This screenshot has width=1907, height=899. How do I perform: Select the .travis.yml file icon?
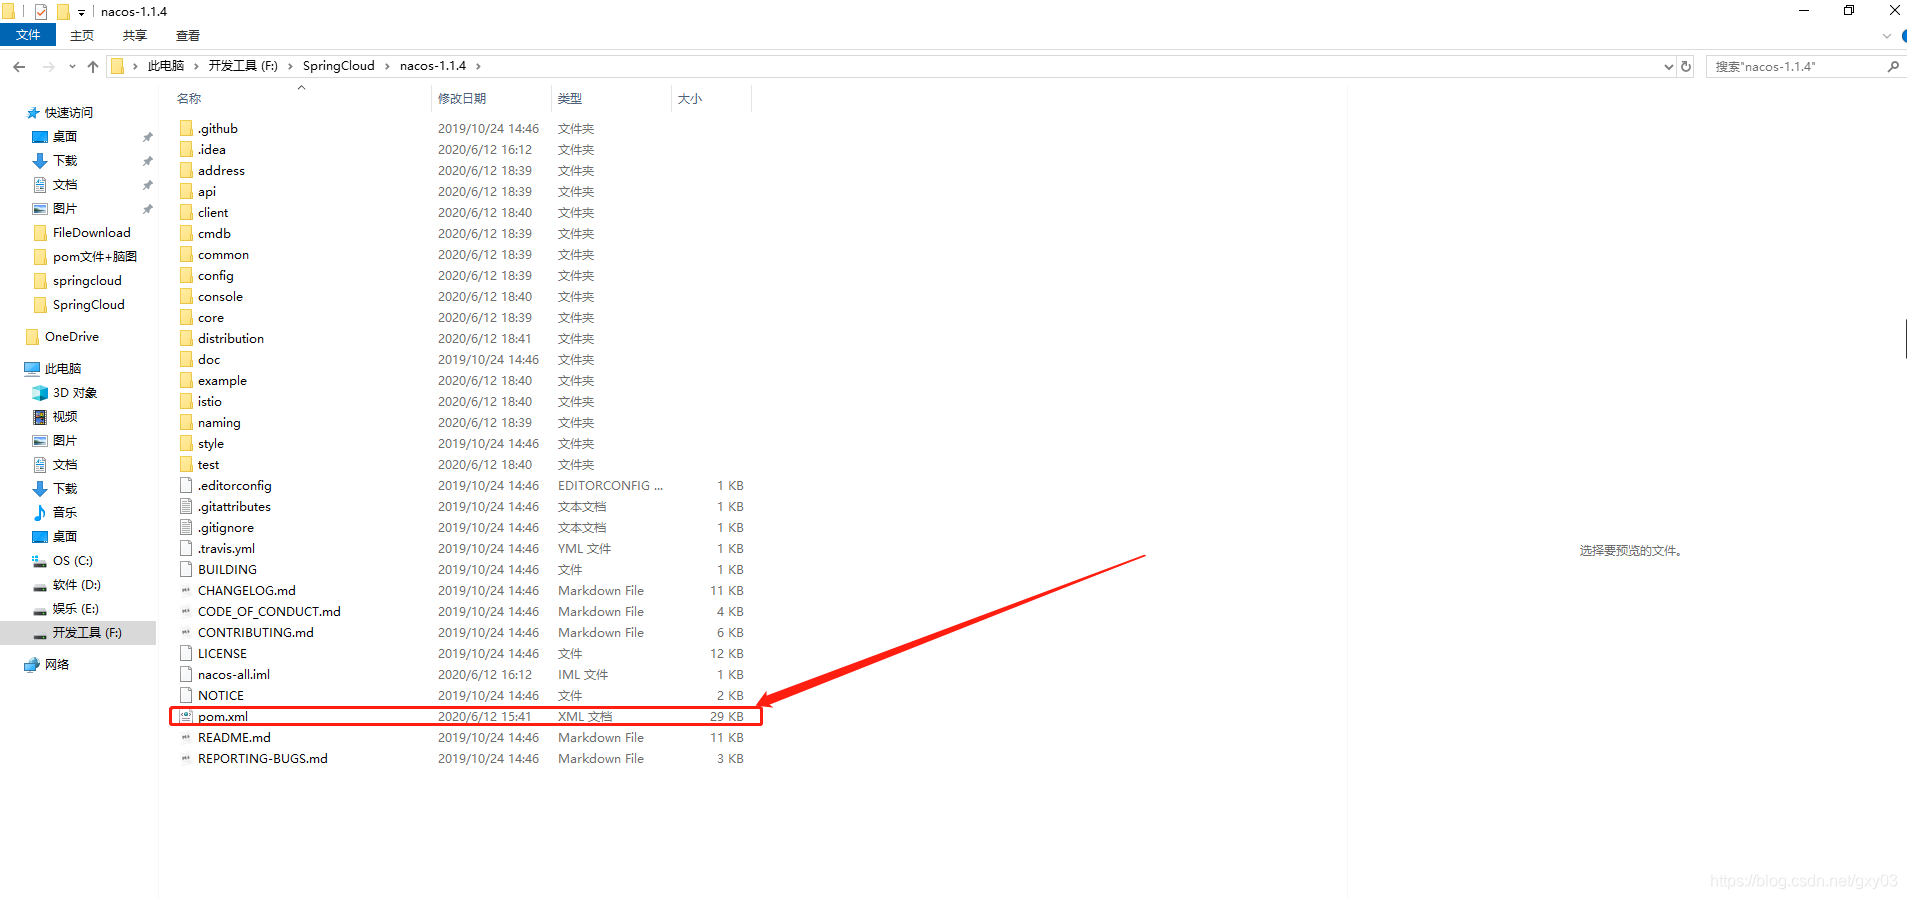(186, 548)
